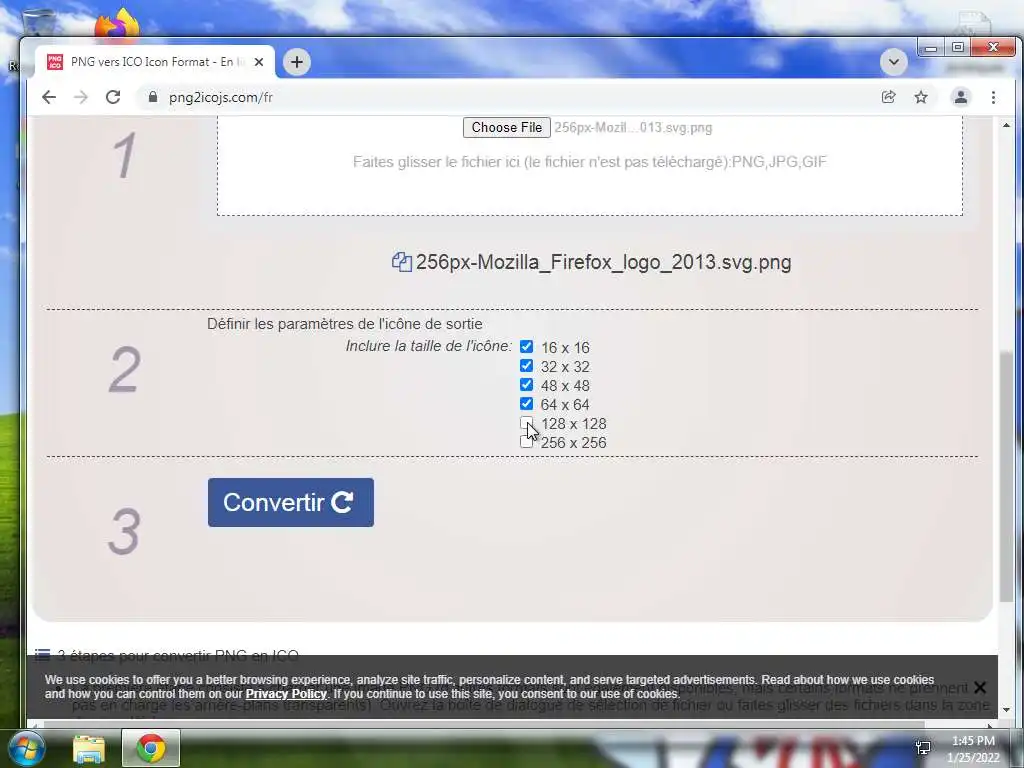Click the Chrome taskbar icon
This screenshot has height=768, width=1024.
pyautogui.click(x=151, y=748)
